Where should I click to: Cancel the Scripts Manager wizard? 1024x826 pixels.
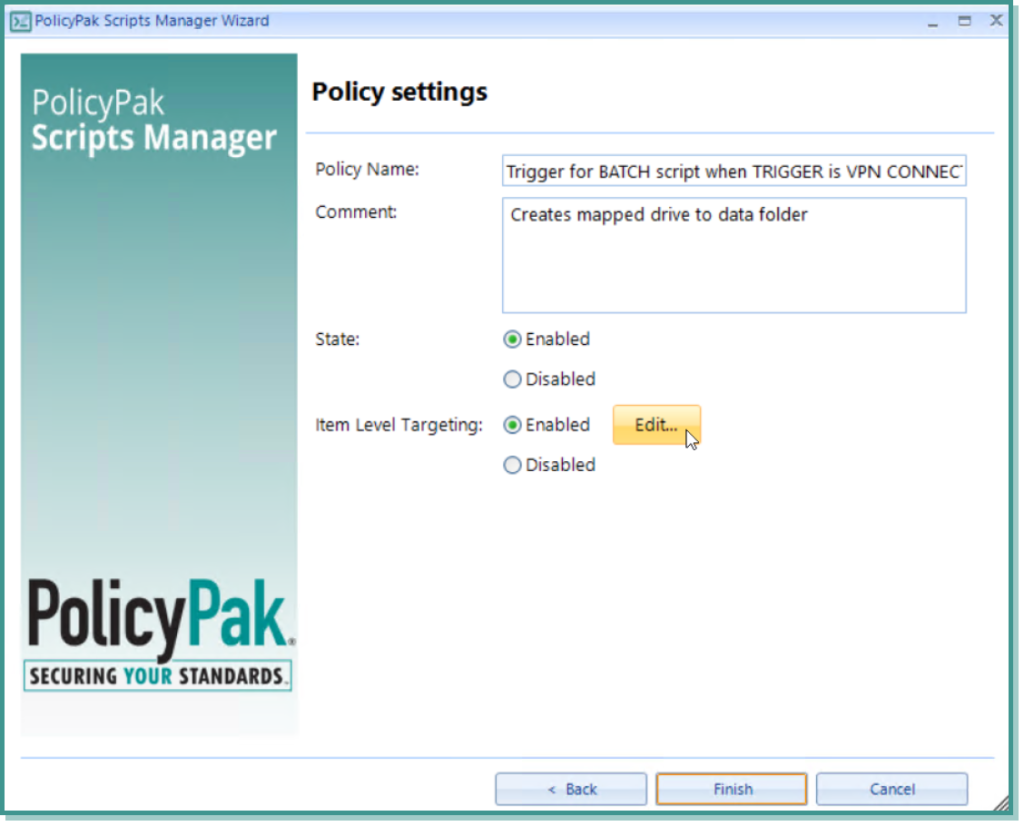[x=891, y=789]
